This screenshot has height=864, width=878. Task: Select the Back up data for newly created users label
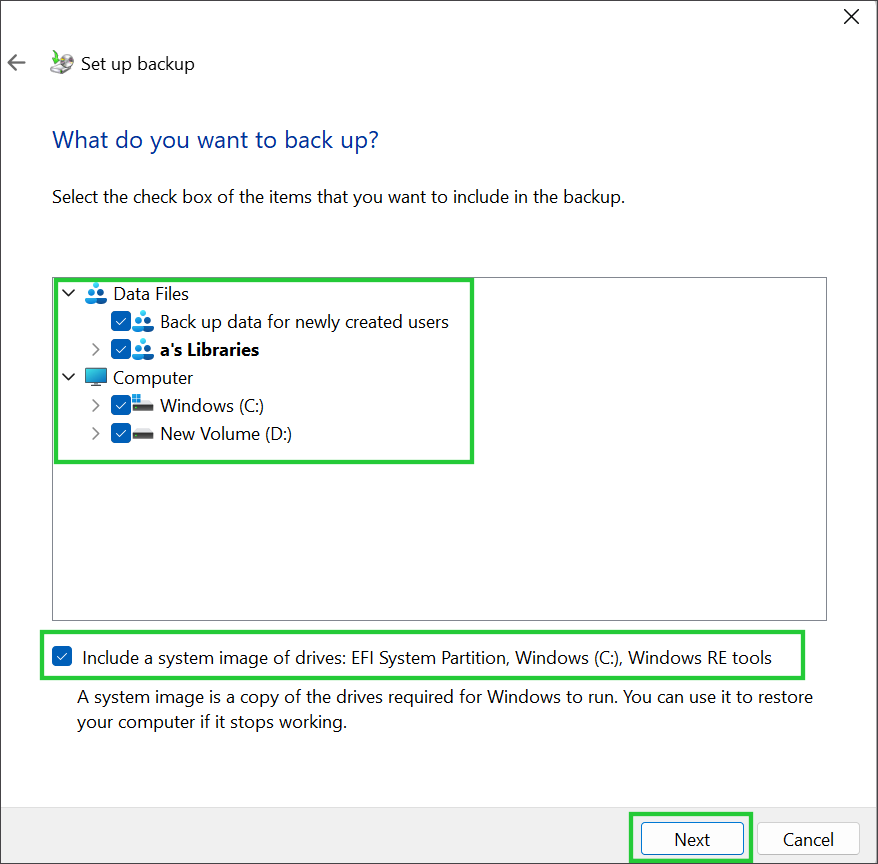[304, 322]
